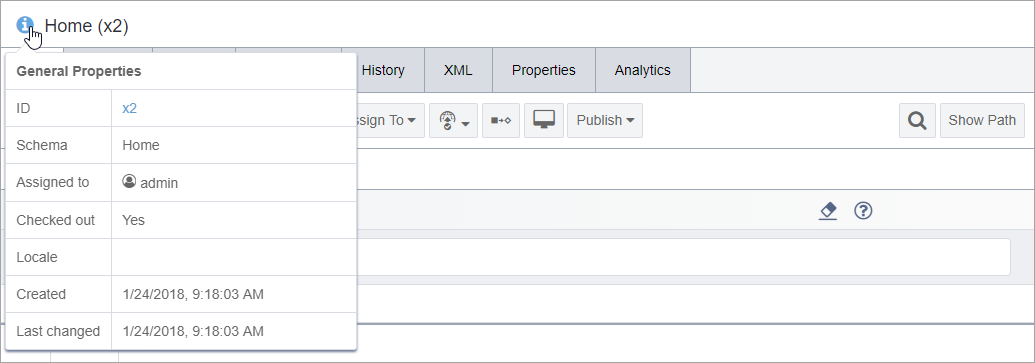The image size is (1035, 363).
Task: Open the Assign To dropdown arrow
Action: click(x=411, y=121)
